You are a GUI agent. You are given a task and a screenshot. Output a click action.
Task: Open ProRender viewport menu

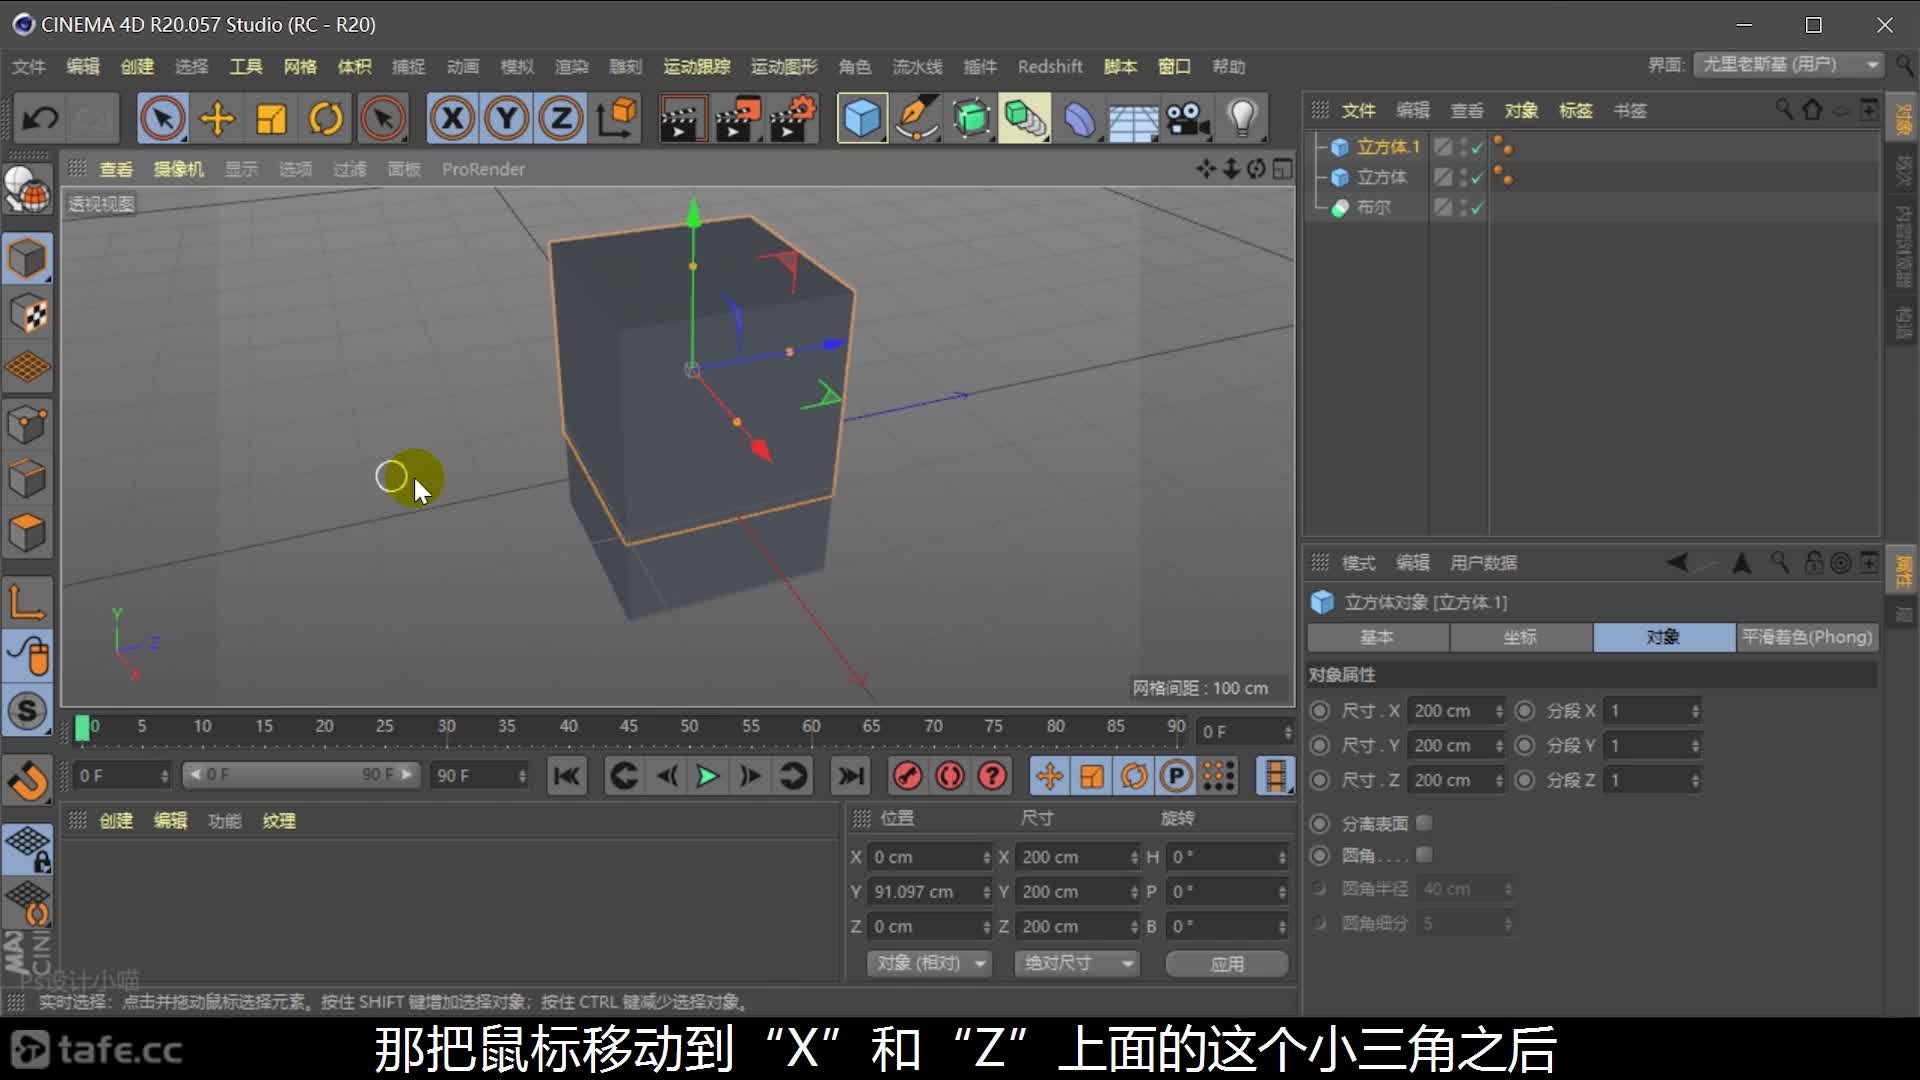[x=483, y=169]
